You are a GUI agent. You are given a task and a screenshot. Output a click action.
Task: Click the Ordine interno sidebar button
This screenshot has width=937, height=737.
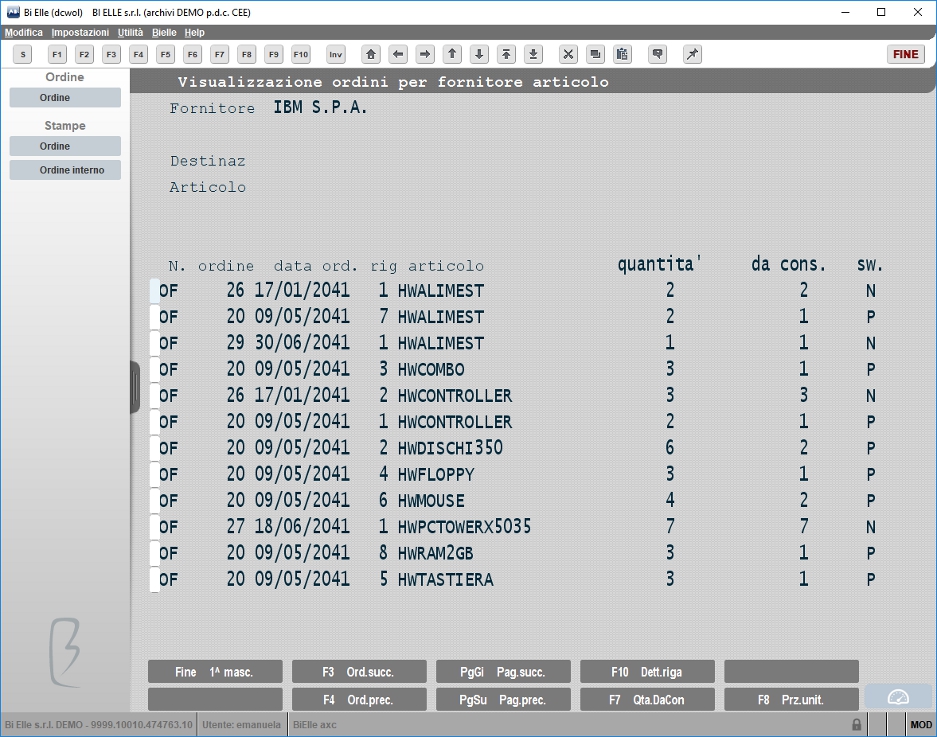65,170
